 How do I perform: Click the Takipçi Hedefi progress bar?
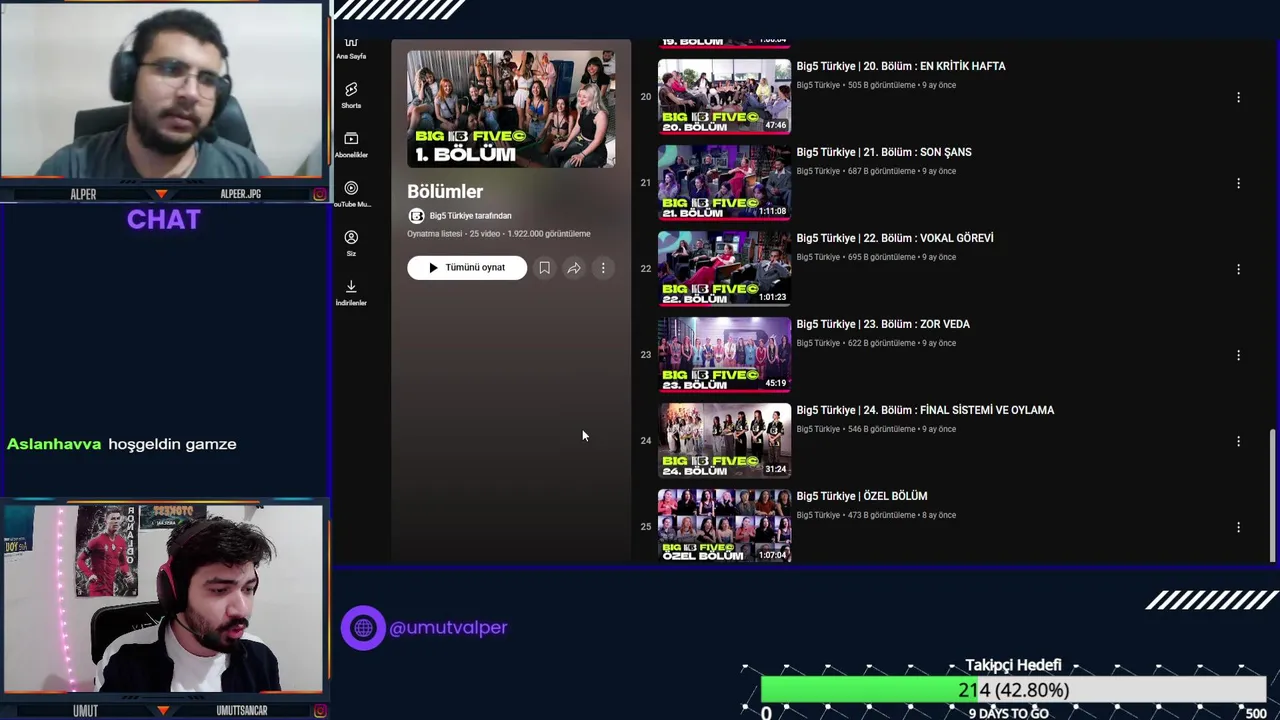pos(1013,690)
